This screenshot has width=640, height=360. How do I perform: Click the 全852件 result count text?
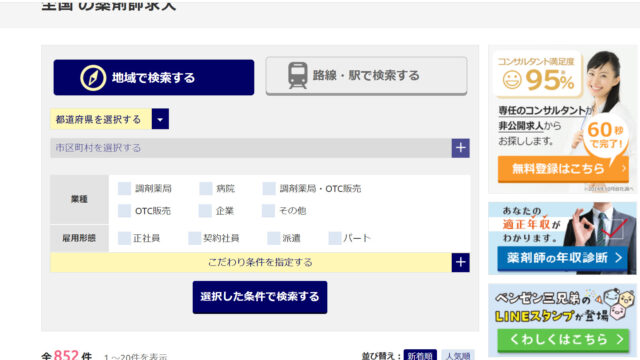(x=67, y=355)
